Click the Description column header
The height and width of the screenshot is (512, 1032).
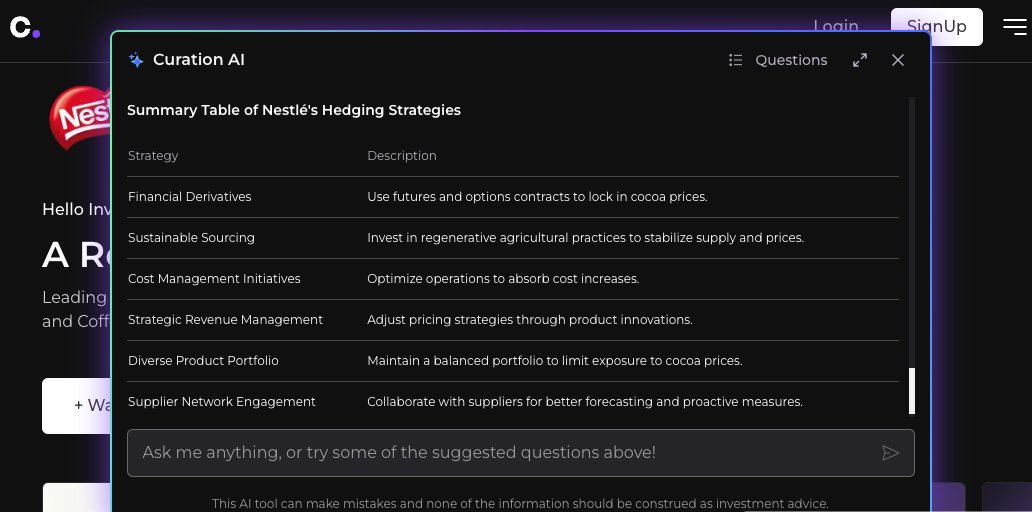(401, 156)
